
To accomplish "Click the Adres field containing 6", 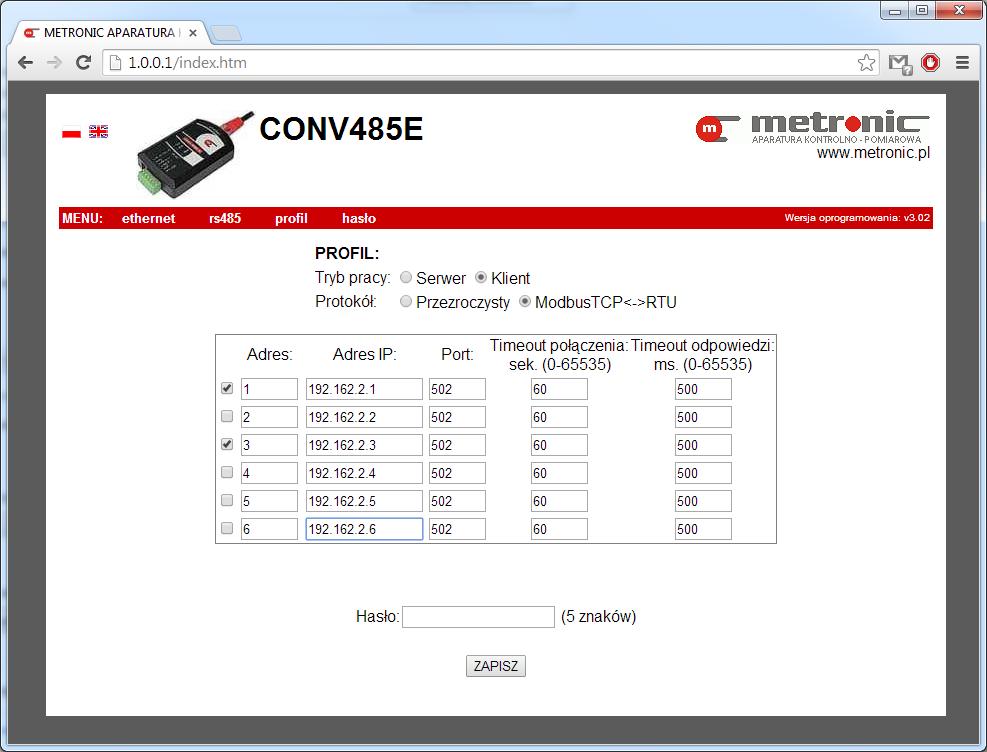I will [x=269, y=529].
